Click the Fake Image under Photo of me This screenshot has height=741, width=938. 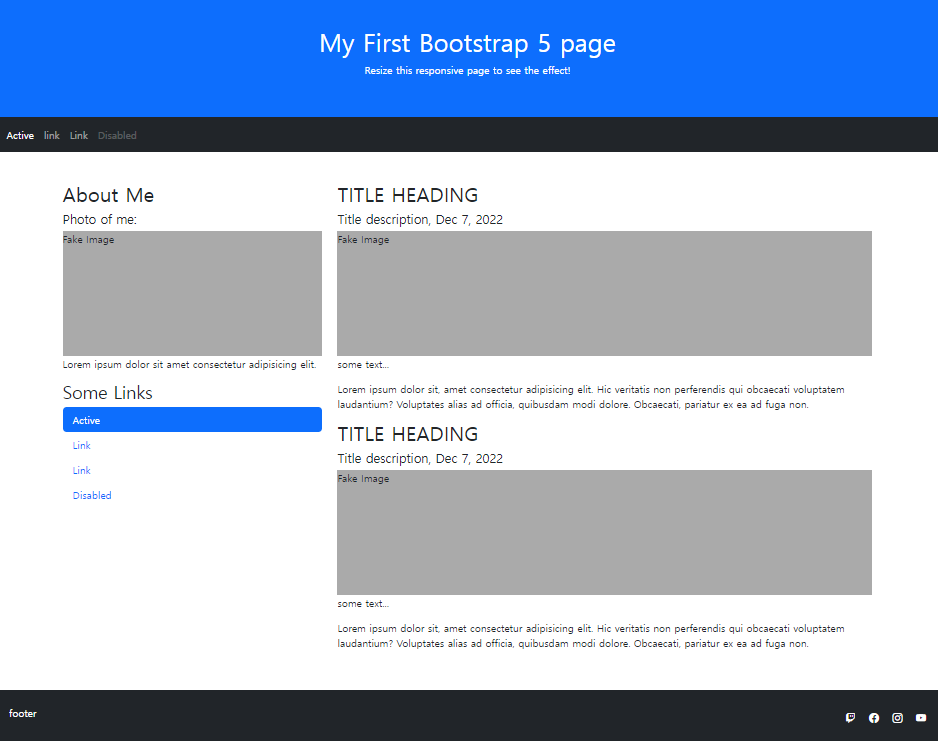(192, 293)
